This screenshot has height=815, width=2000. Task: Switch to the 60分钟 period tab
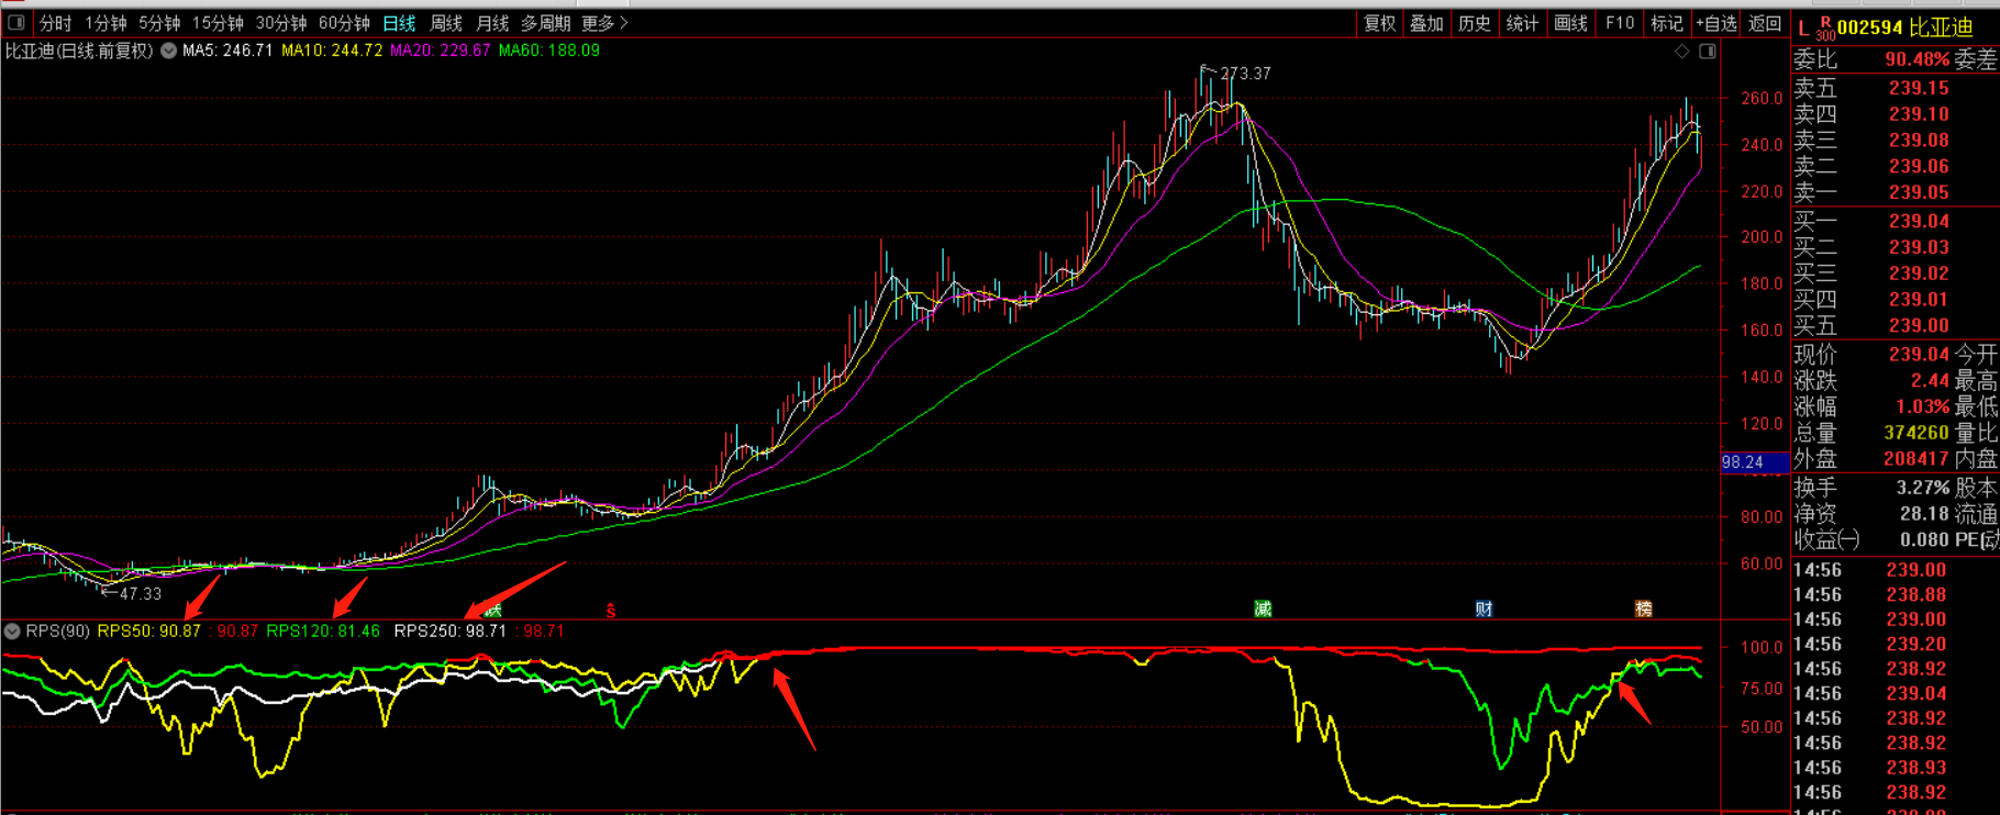pos(344,23)
